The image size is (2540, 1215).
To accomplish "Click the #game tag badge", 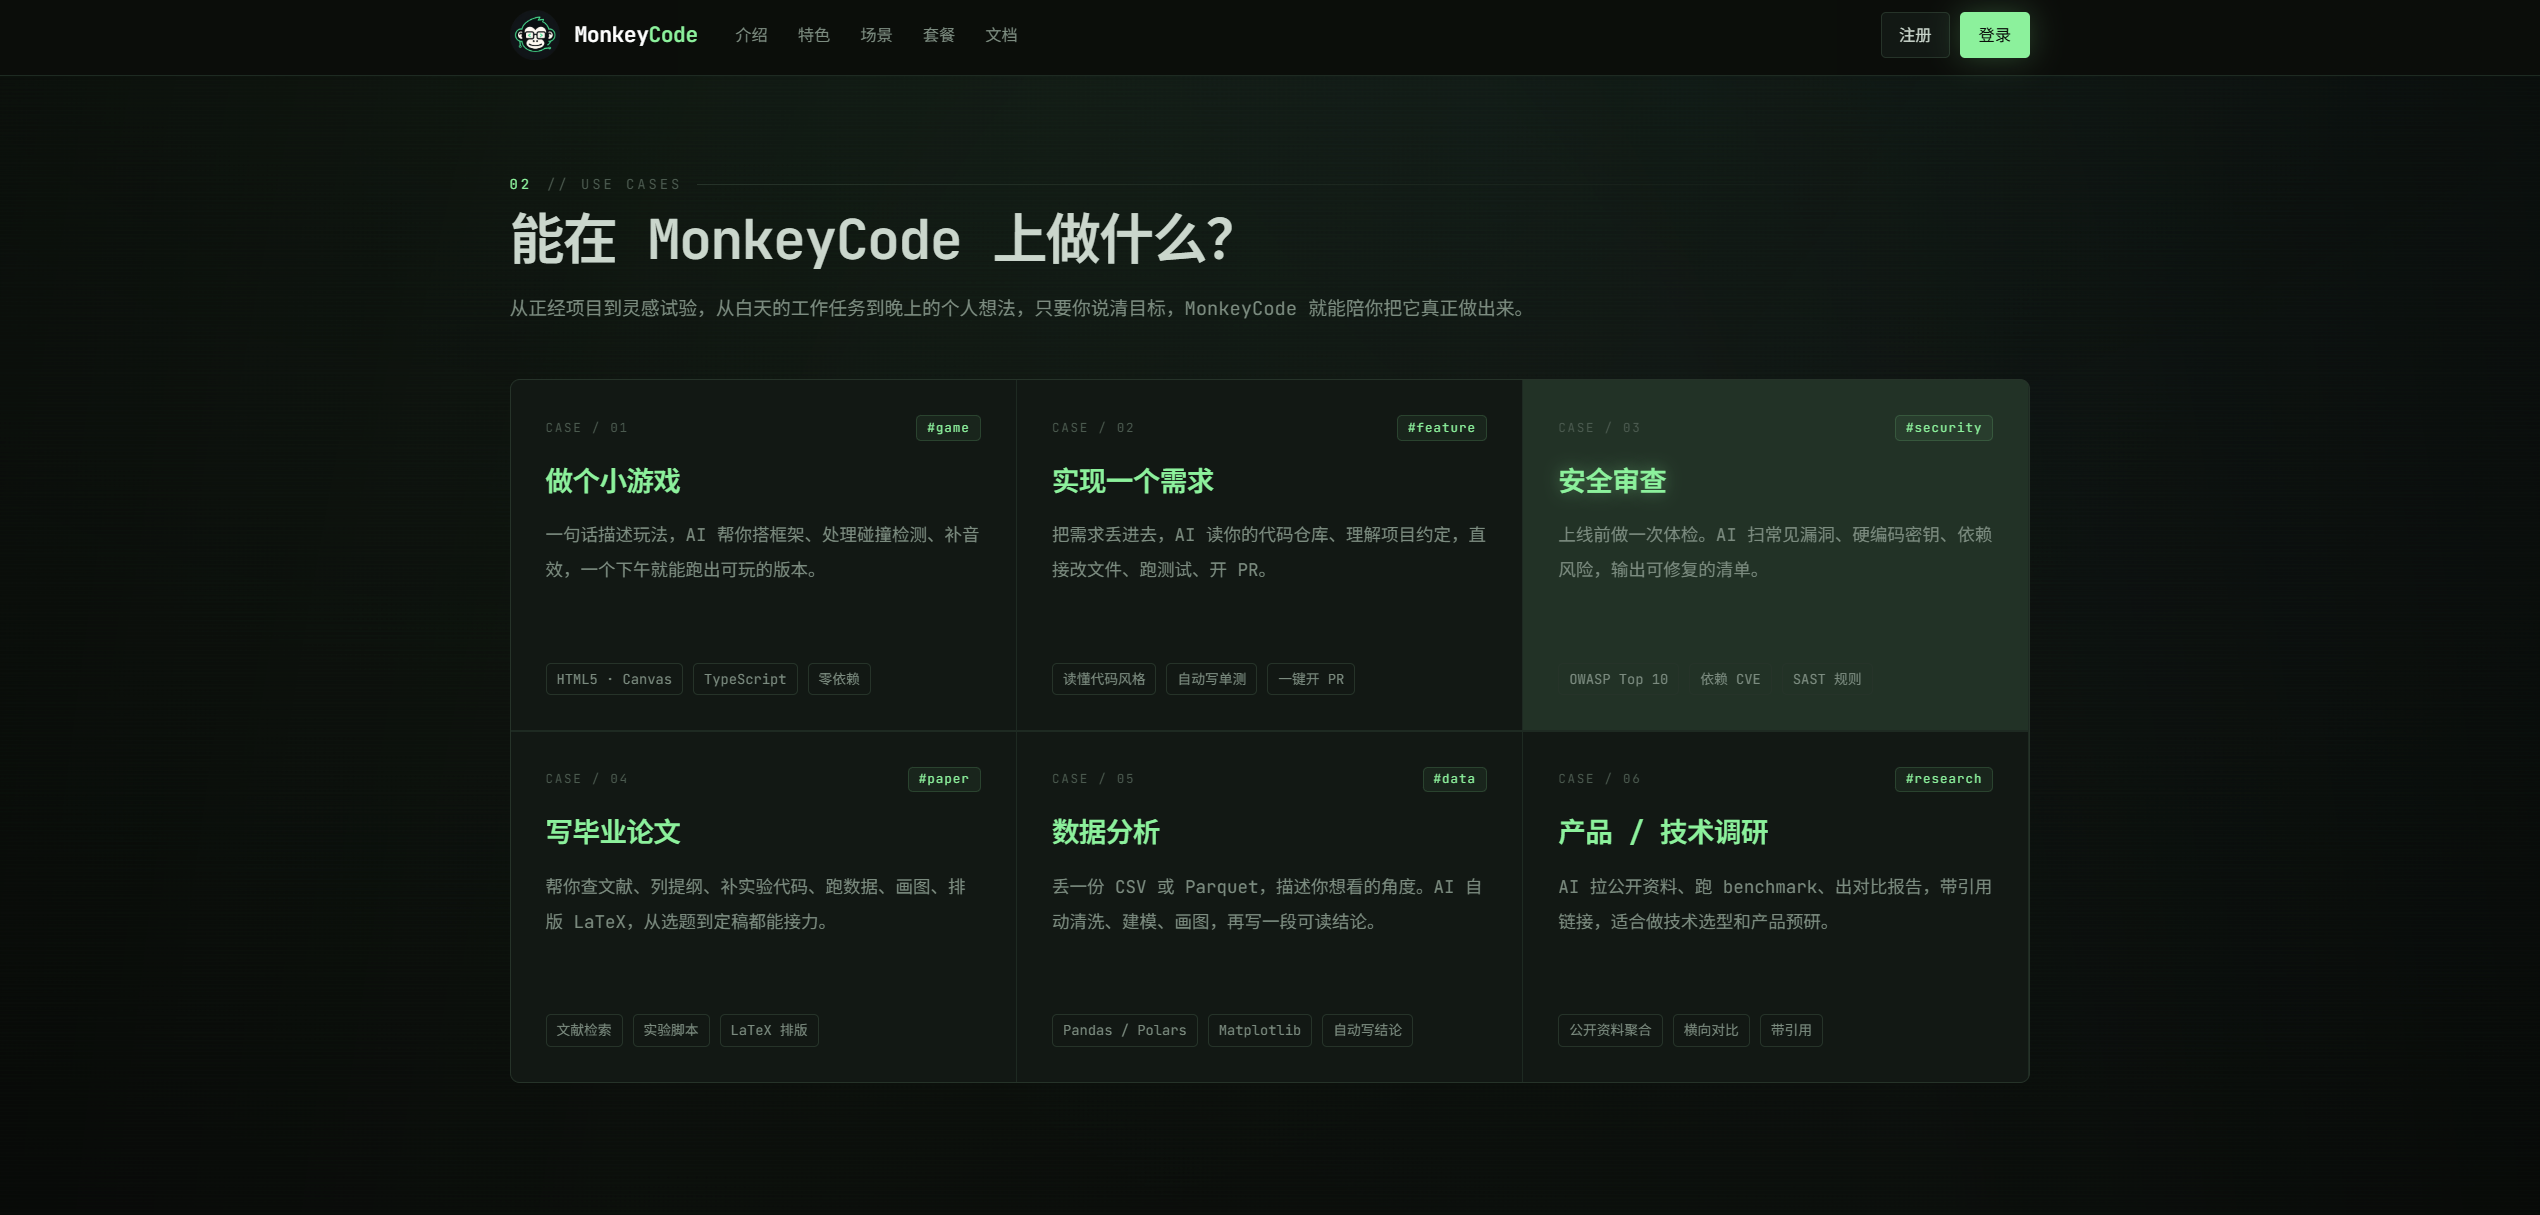I will point(947,428).
